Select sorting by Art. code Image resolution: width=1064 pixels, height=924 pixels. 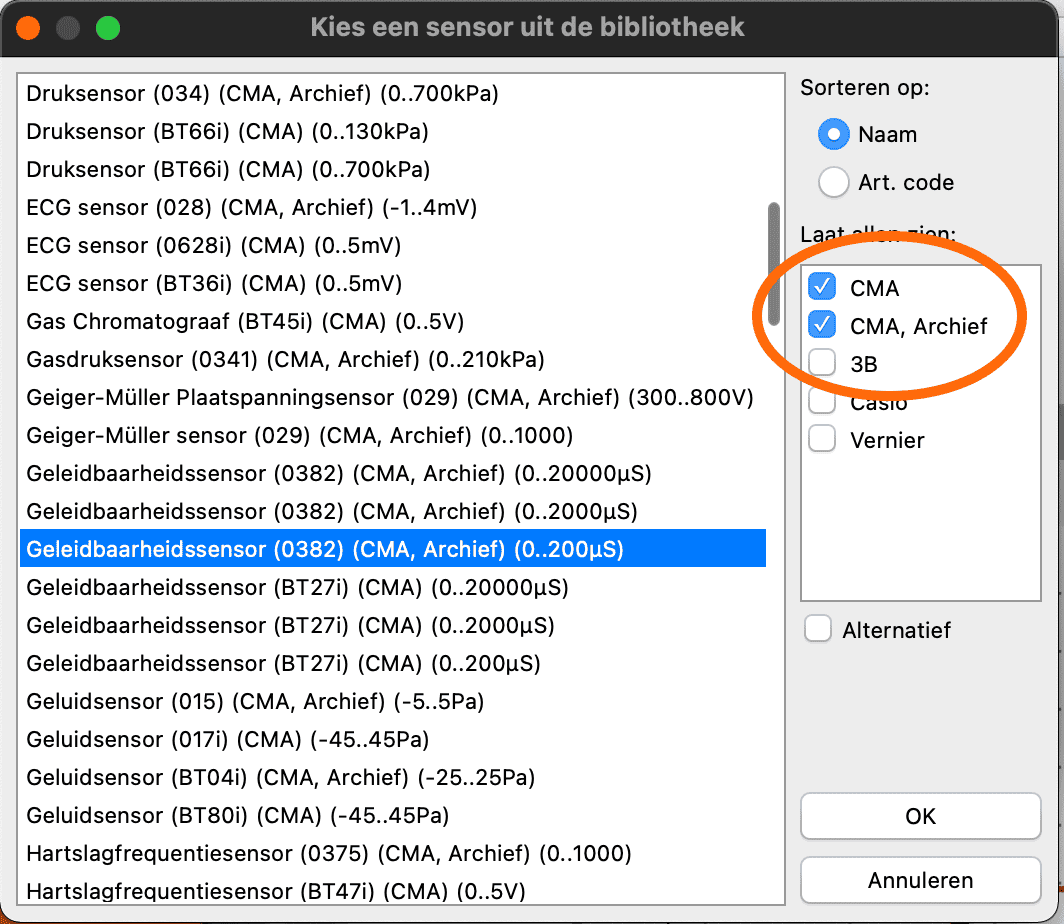tap(833, 182)
